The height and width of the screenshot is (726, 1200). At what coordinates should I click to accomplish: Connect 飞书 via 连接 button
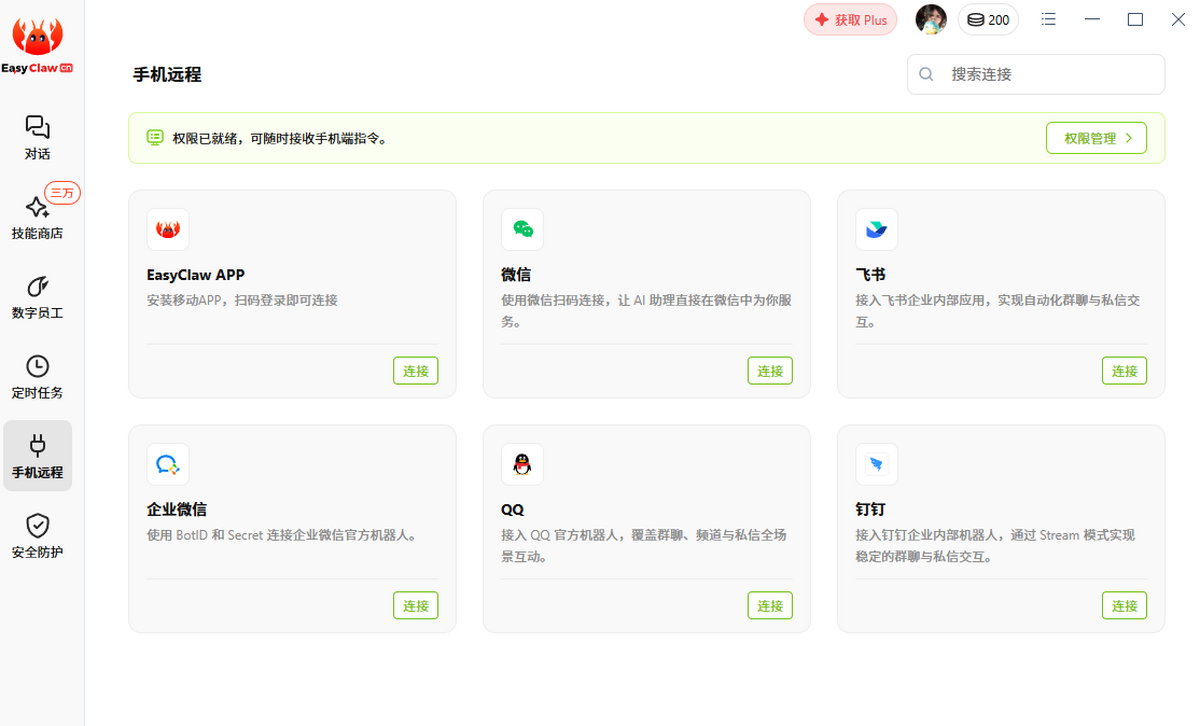tap(1124, 370)
